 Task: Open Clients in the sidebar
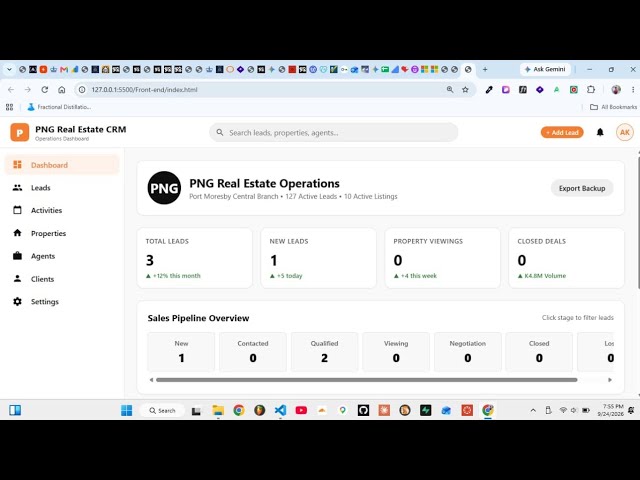[62, 279]
